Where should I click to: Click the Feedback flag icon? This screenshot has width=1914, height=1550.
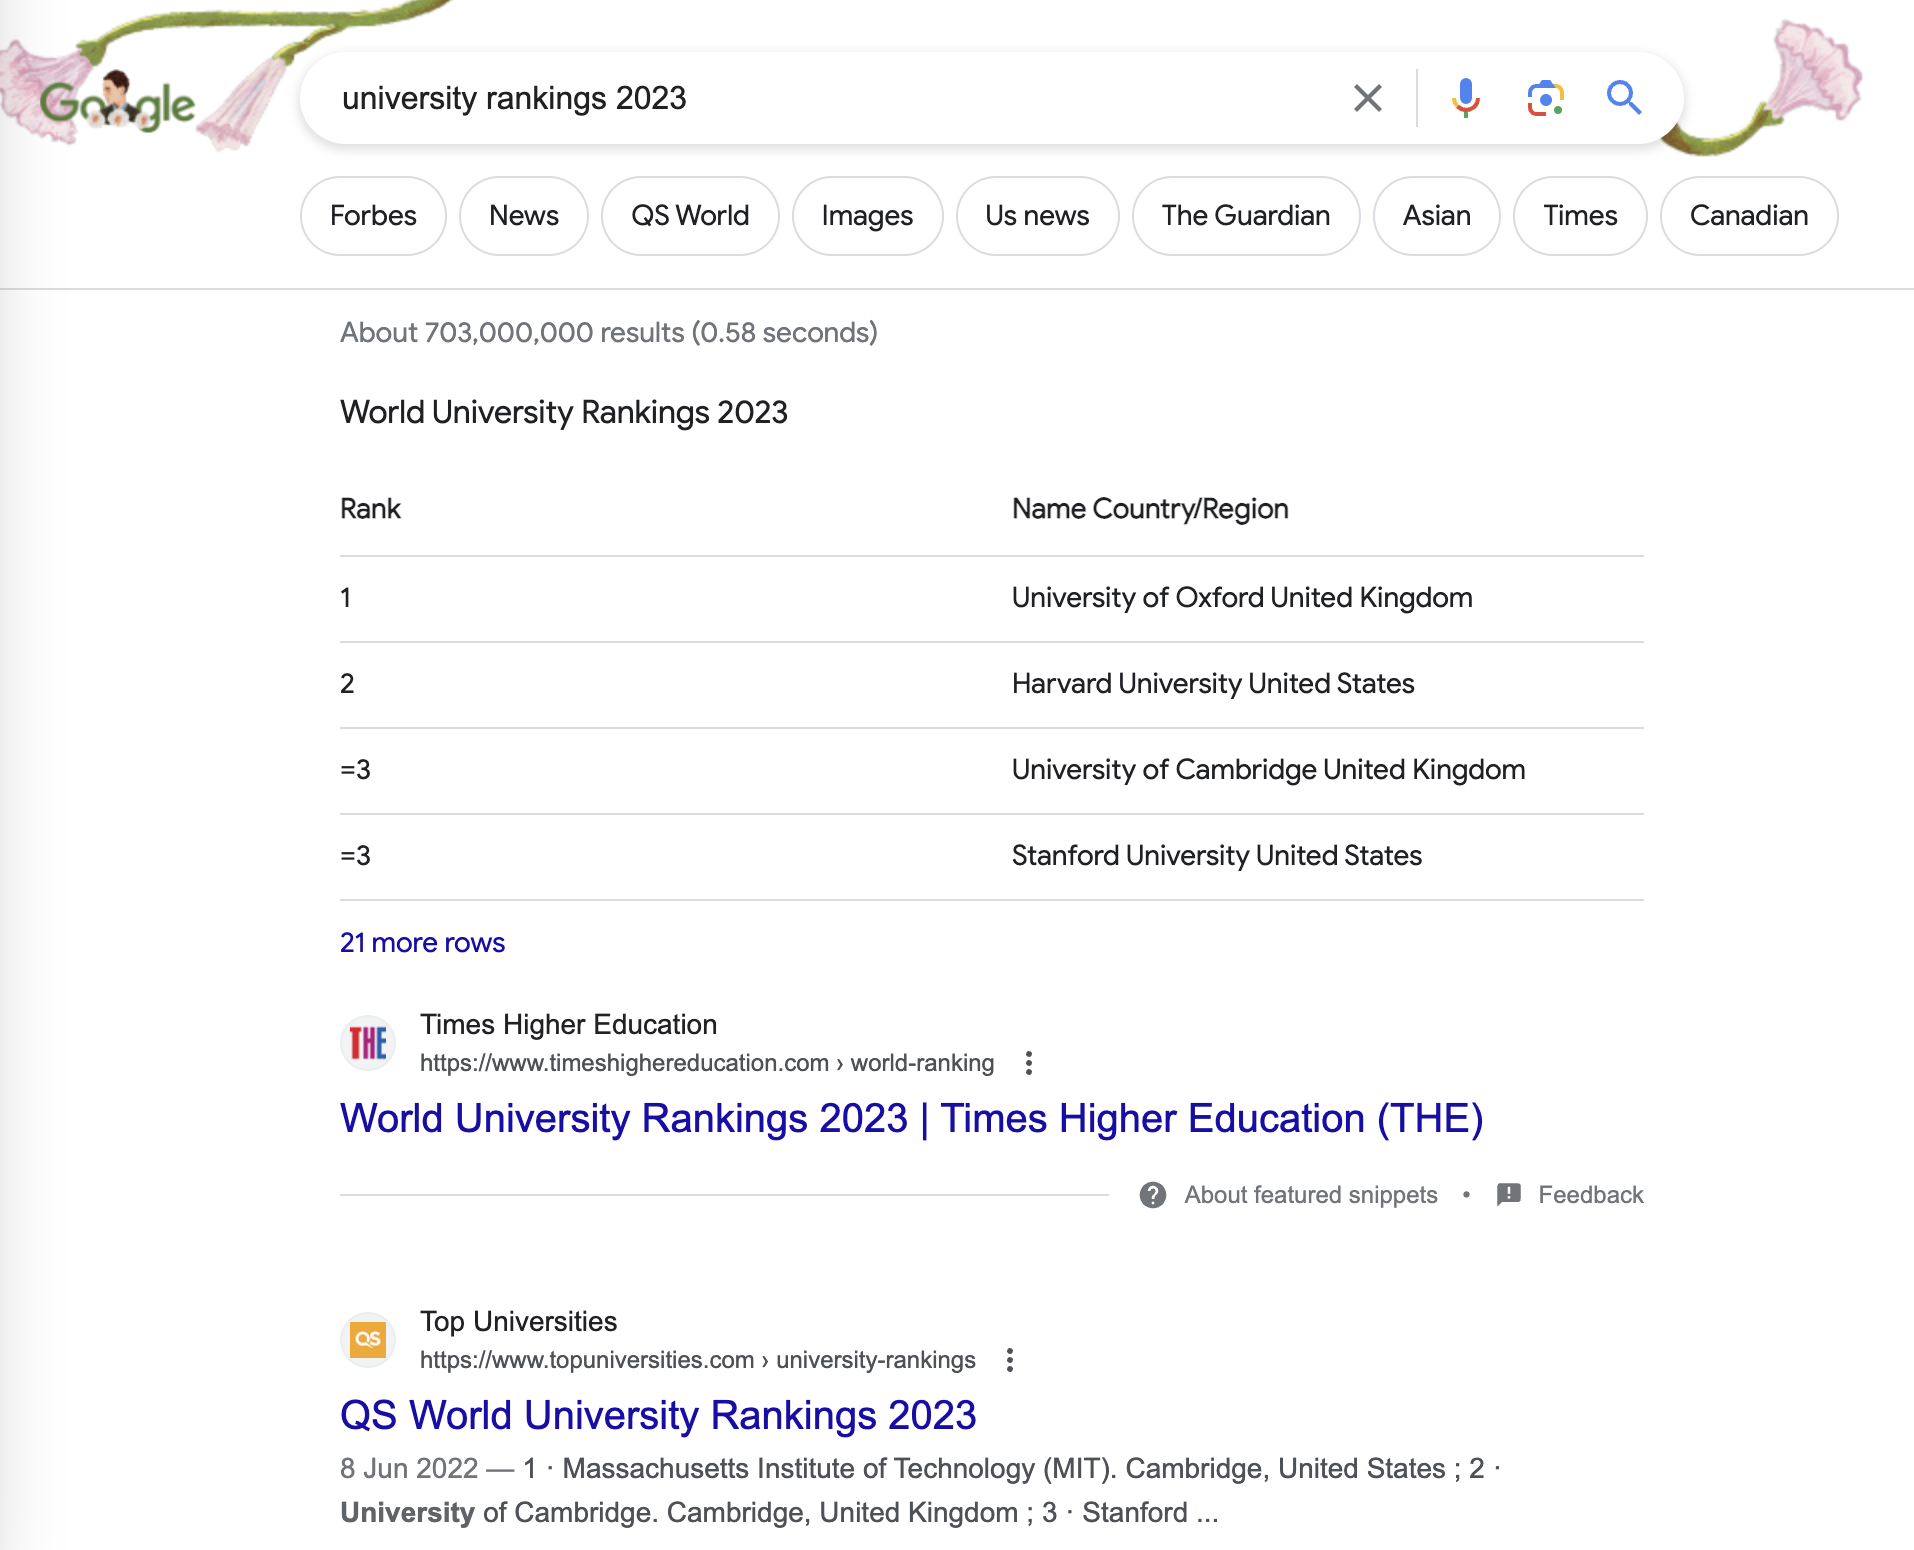pyautogui.click(x=1508, y=1195)
